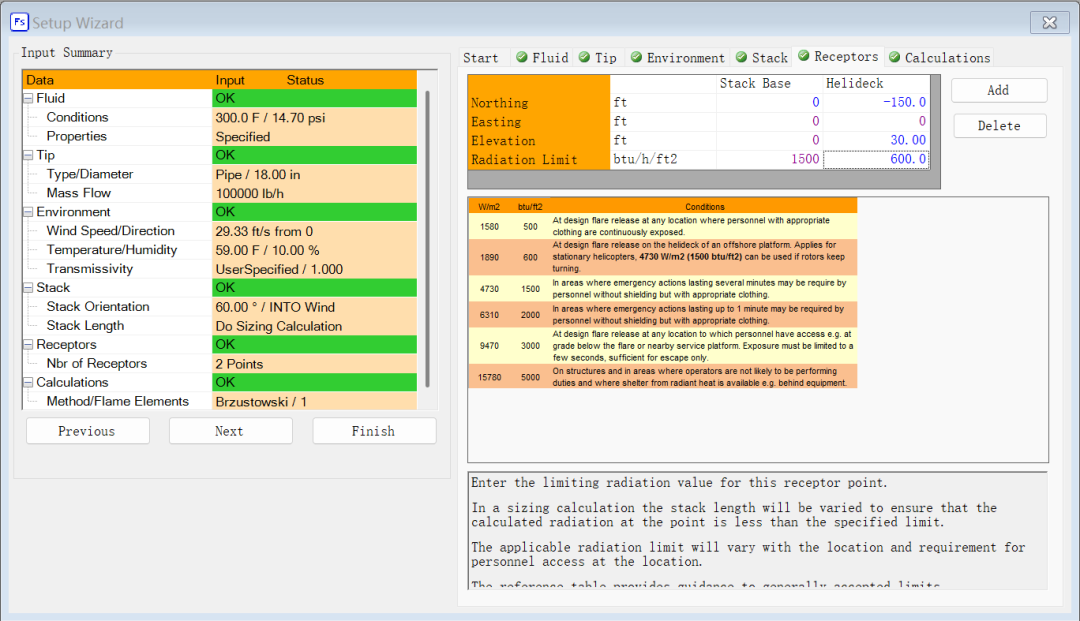
Task: Select the Stack Length tree row
Action: point(220,326)
